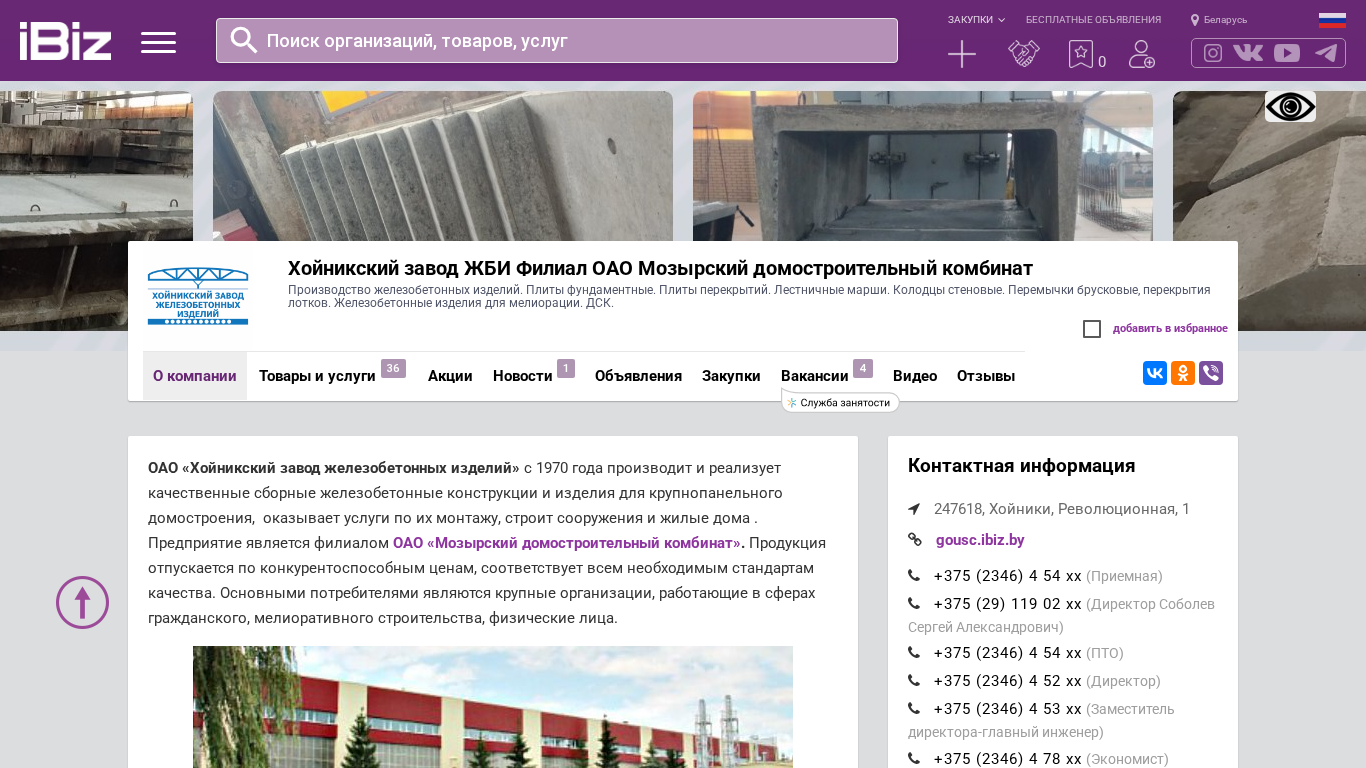
Task: Switch to the Акции tab
Action: click(x=450, y=376)
